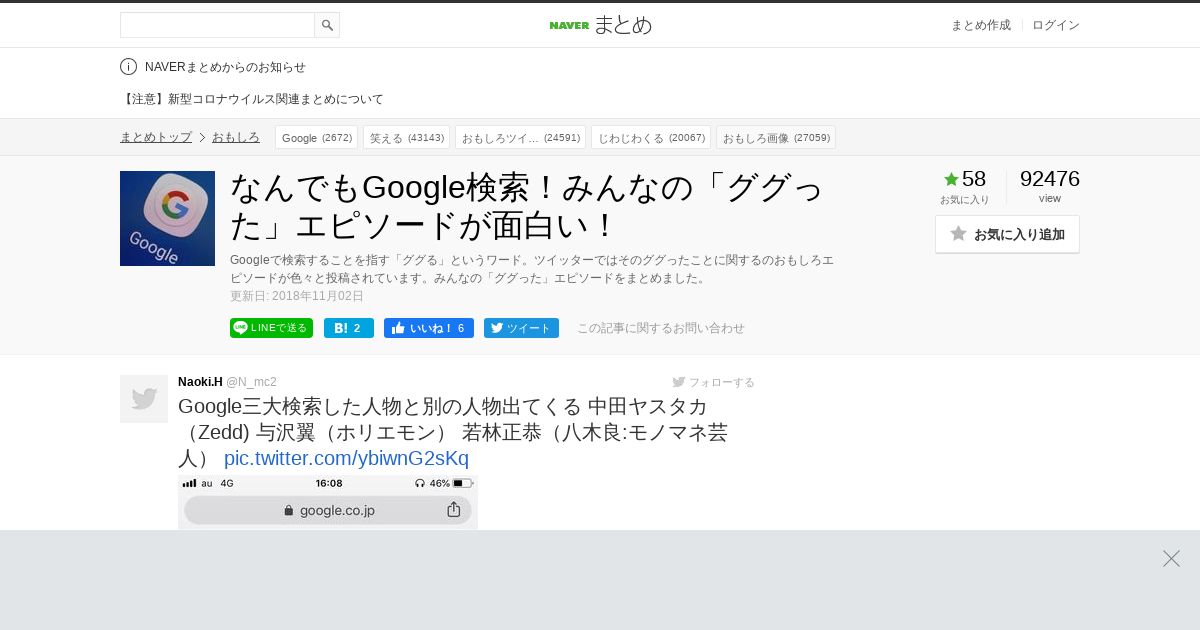Open この記事に関するお問い合わせ link
Image resolution: width=1200 pixels, height=630 pixels.
661,328
